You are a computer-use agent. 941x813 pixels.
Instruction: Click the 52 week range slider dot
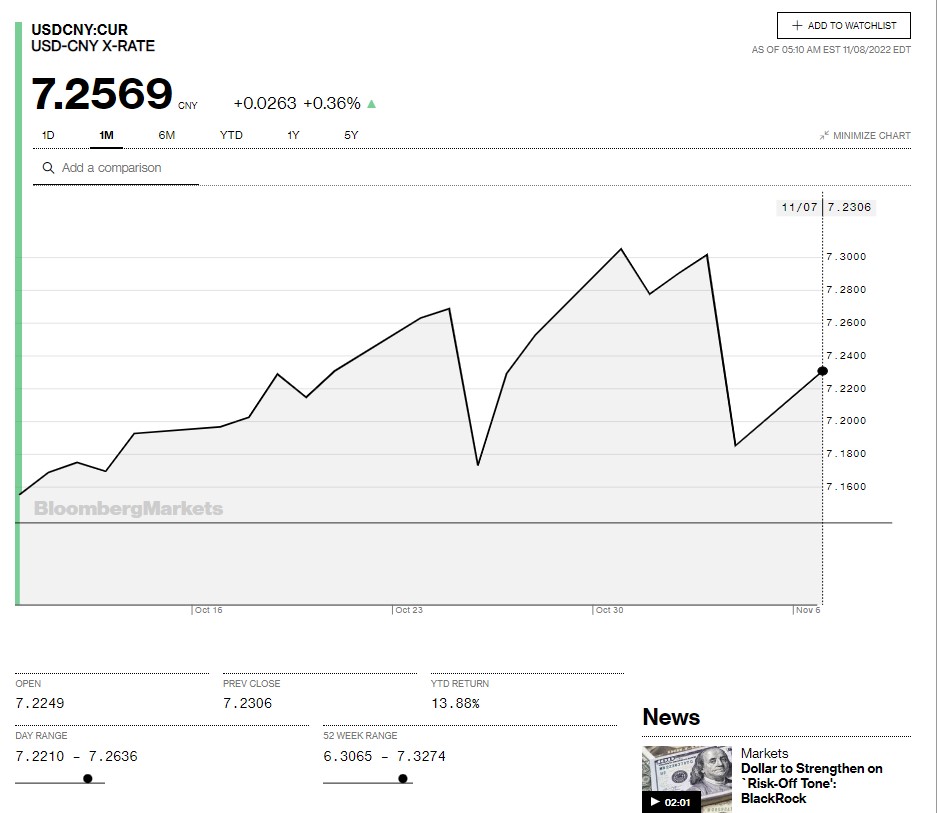click(403, 778)
